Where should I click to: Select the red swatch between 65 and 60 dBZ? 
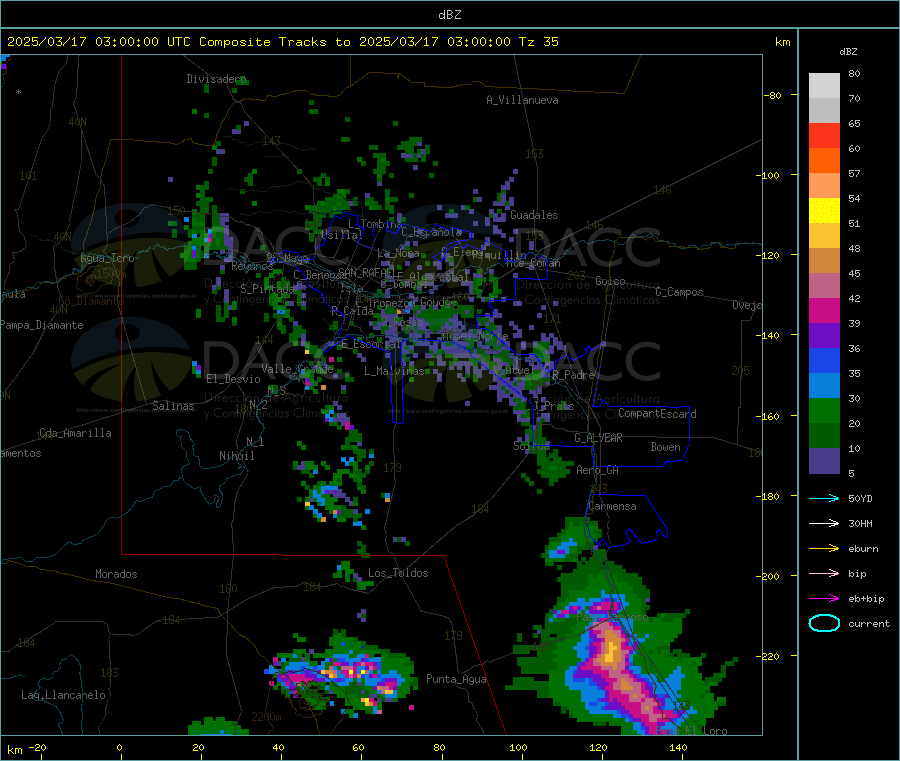tap(824, 135)
